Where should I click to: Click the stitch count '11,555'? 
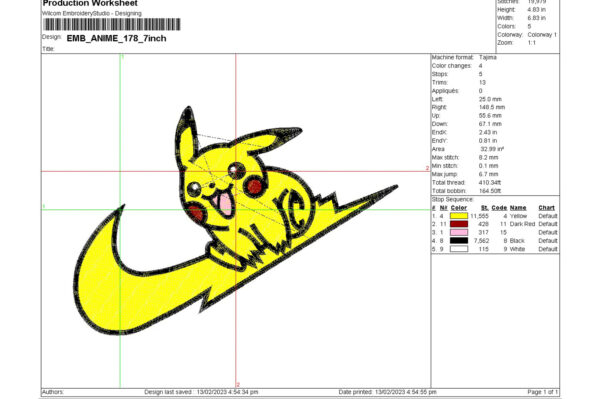[x=479, y=216]
